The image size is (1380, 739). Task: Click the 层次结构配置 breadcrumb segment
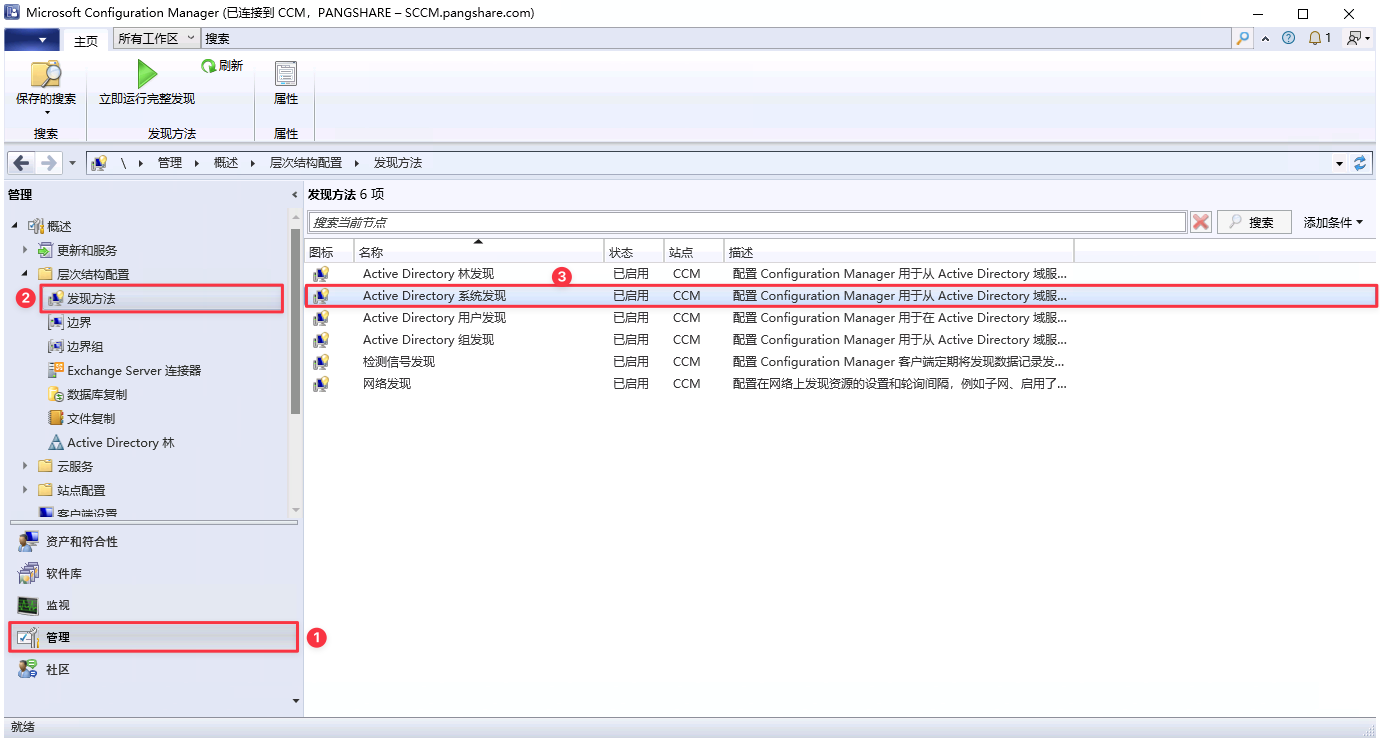(x=306, y=163)
